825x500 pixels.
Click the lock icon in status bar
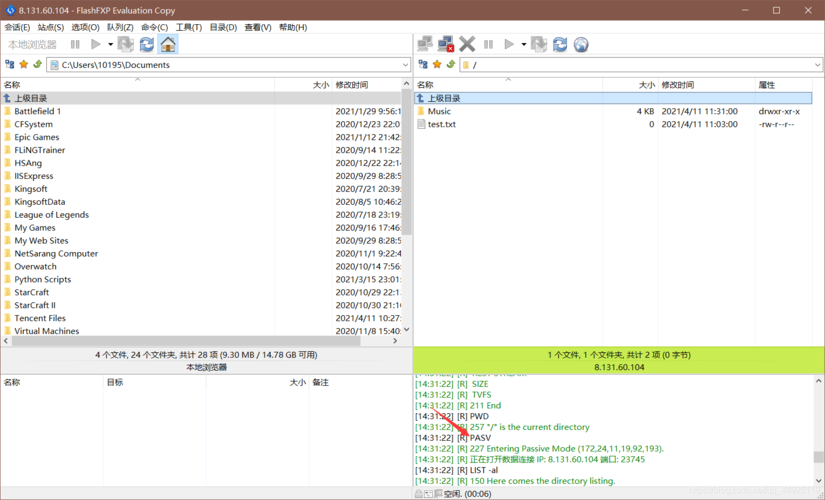419,494
